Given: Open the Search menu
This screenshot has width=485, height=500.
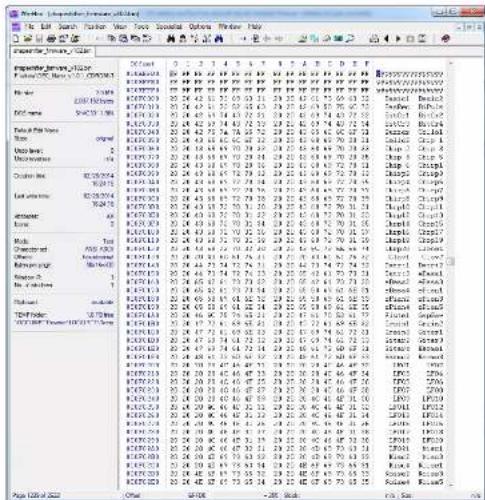Looking at the screenshot, I should pyautogui.click(x=68, y=26).
